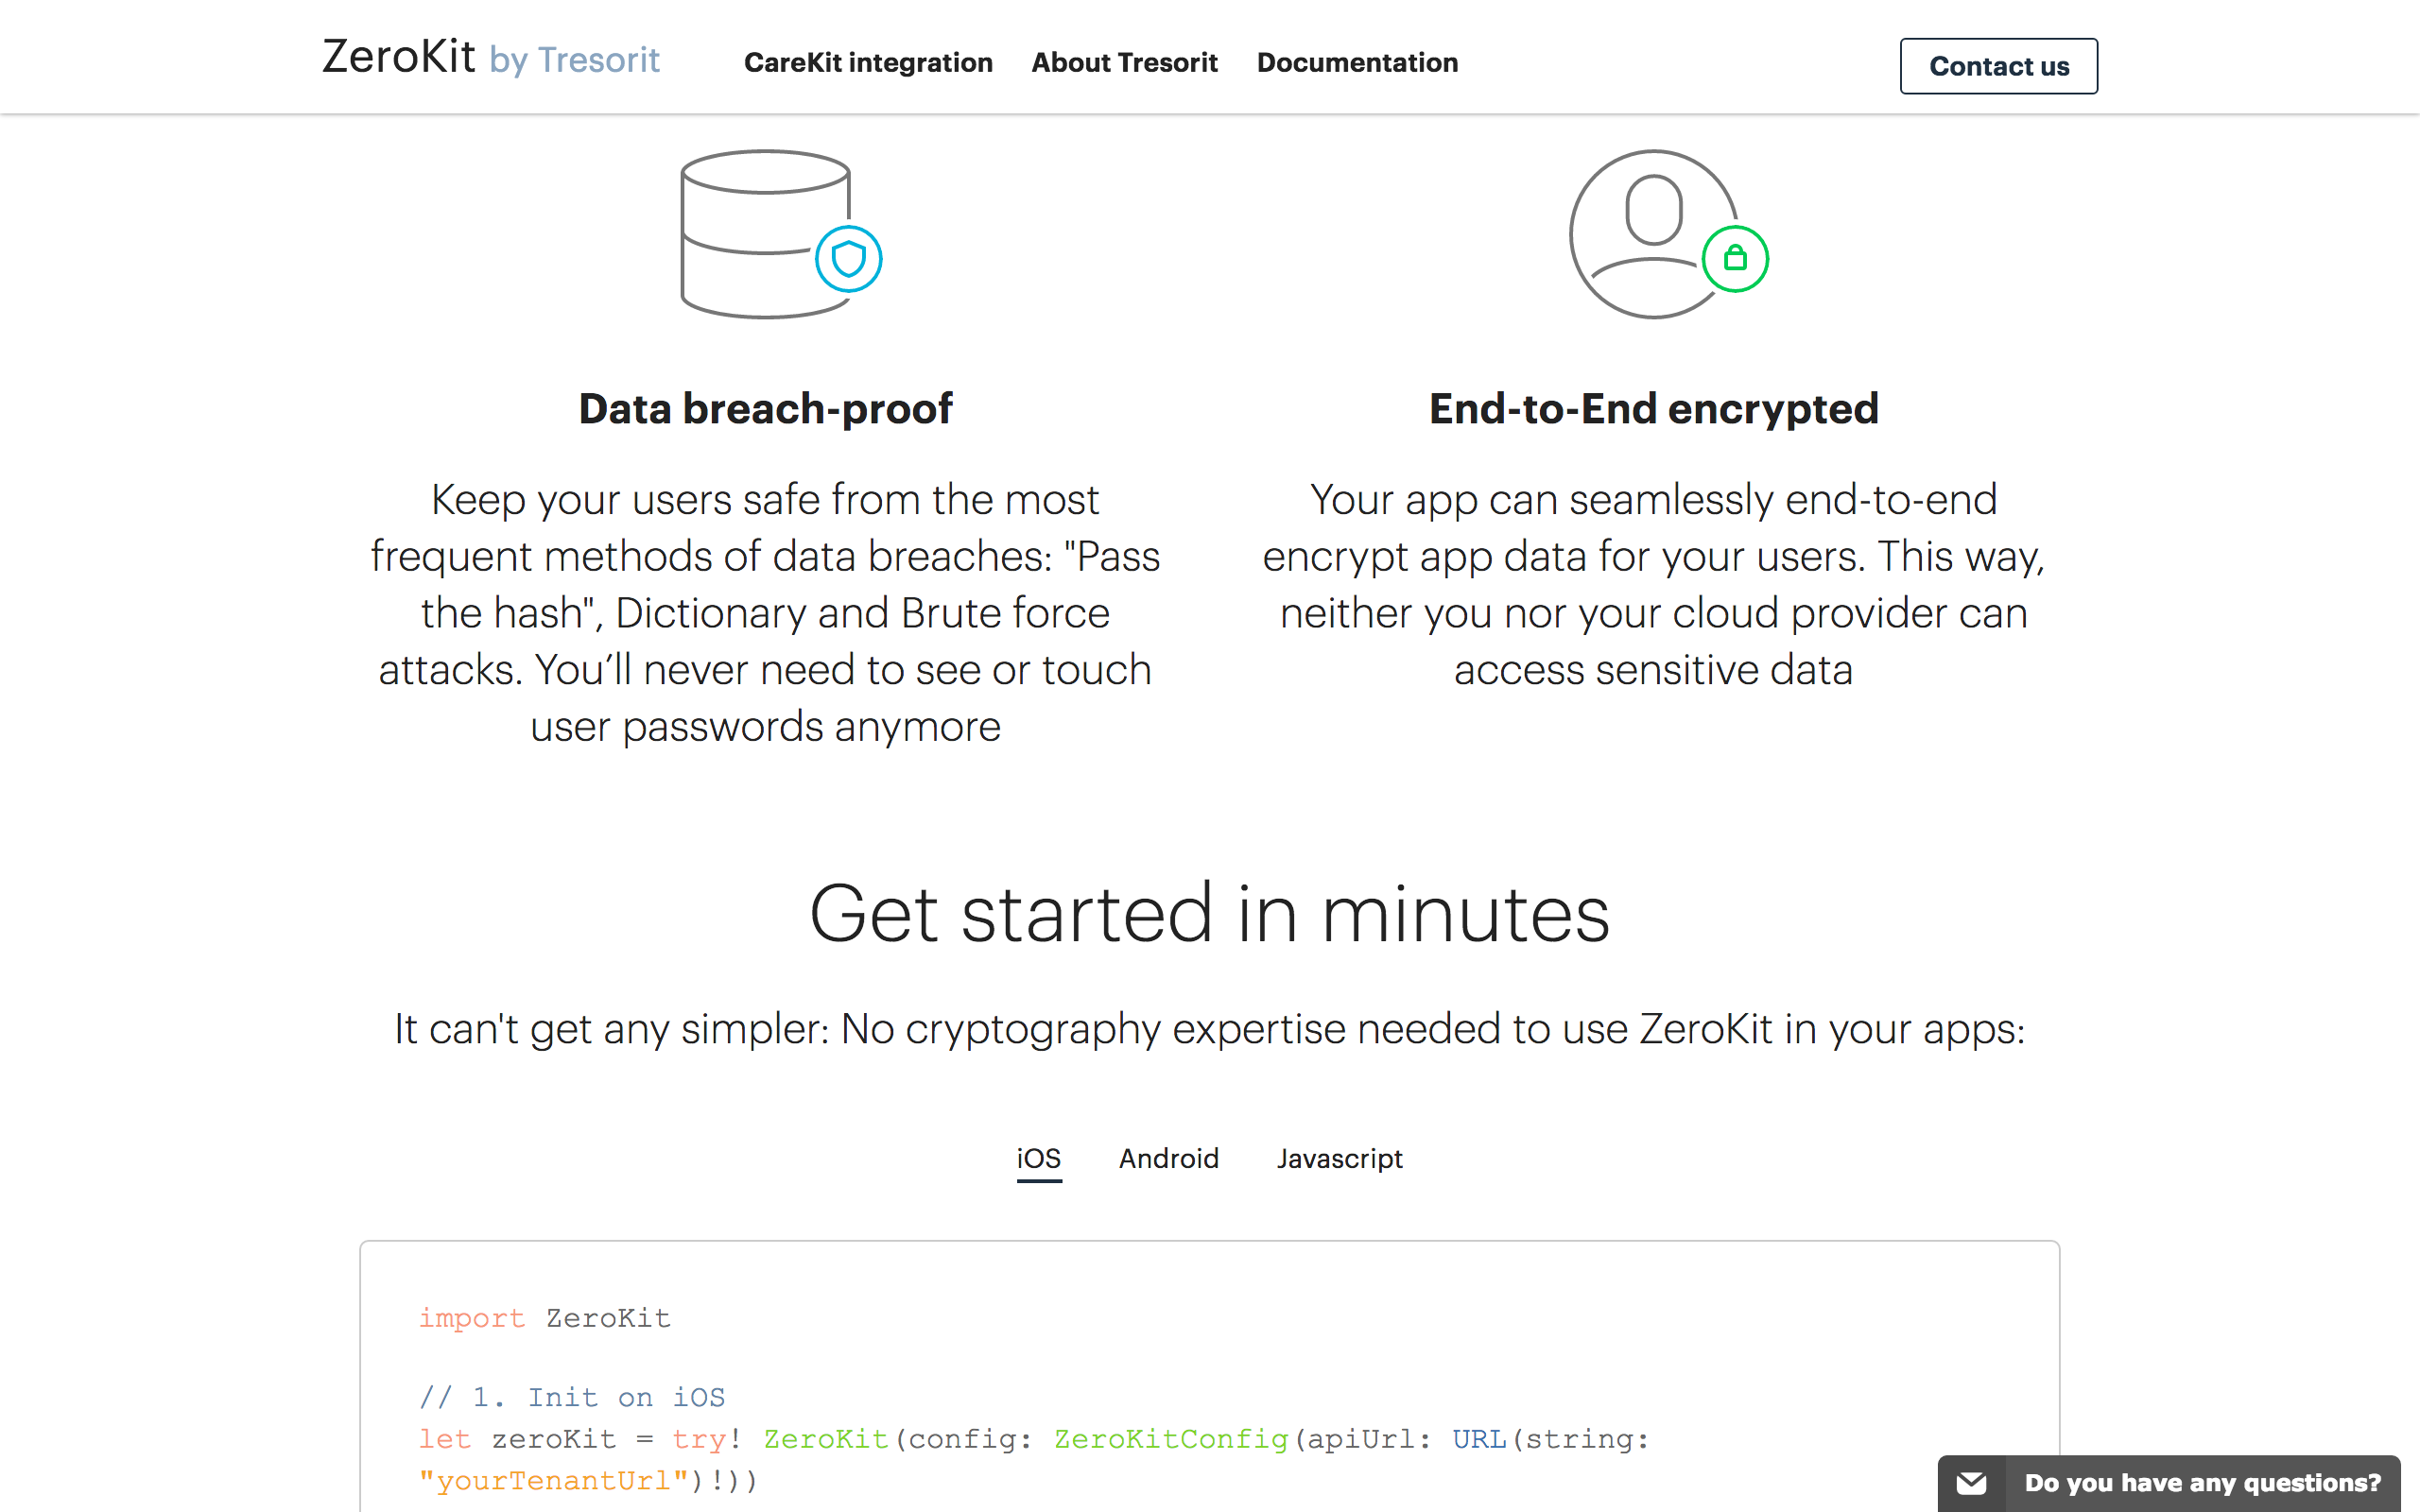This screenshot has width=2420, height=1512.
Task: Click the green padlock badge
Action: [x=1735, y=259]
